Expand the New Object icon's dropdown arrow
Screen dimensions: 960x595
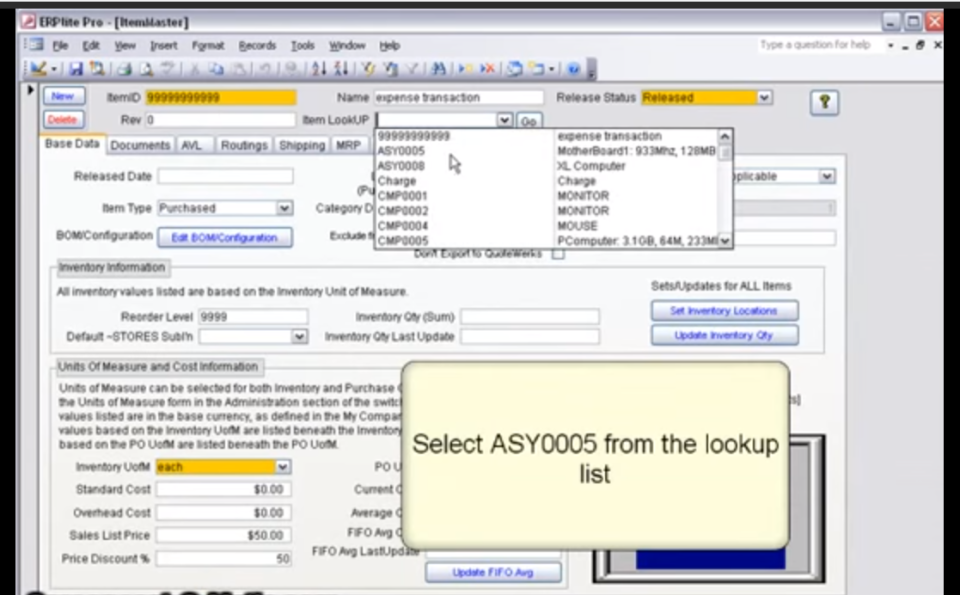click(552, 69)
